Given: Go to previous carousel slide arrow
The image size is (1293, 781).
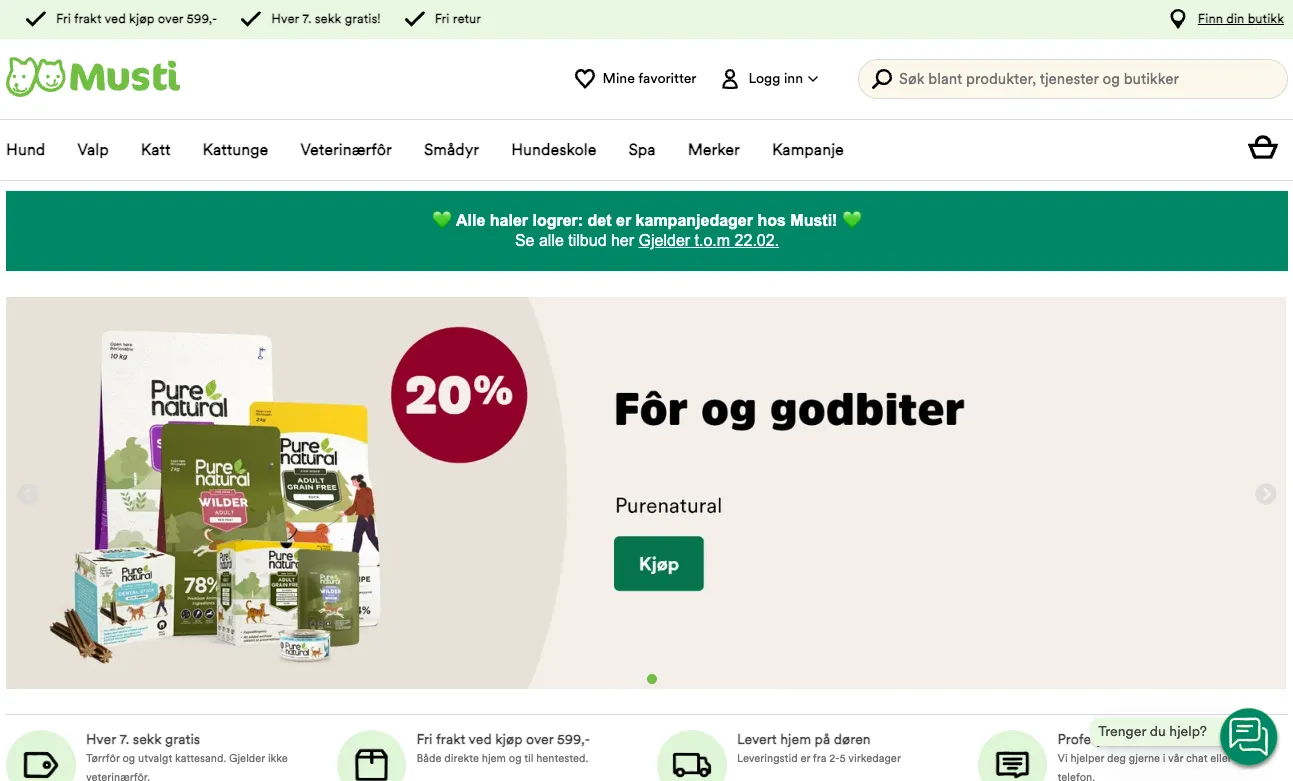Looking at the screenshot, I should (x=28, y=494).
